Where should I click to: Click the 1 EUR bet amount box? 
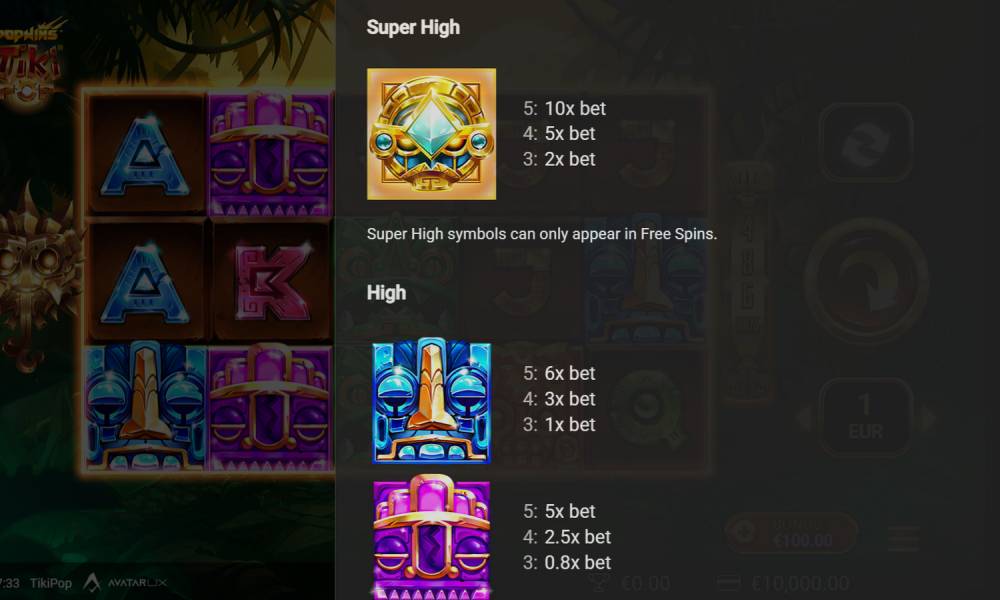pyautogui.click(x=866, y=418)
